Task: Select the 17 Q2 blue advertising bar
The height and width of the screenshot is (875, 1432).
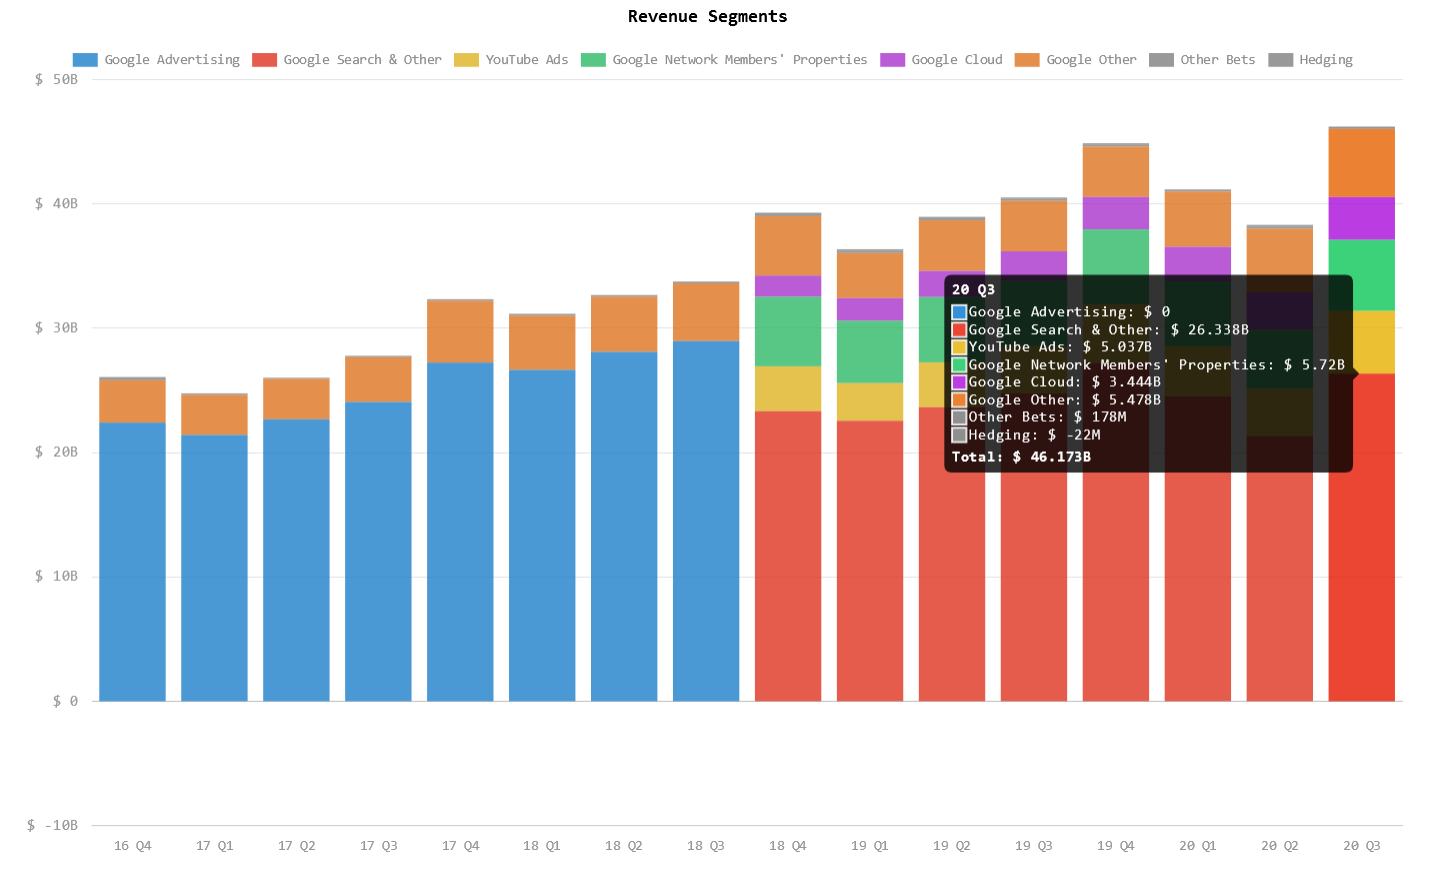Action: click(x=296, y=560)
